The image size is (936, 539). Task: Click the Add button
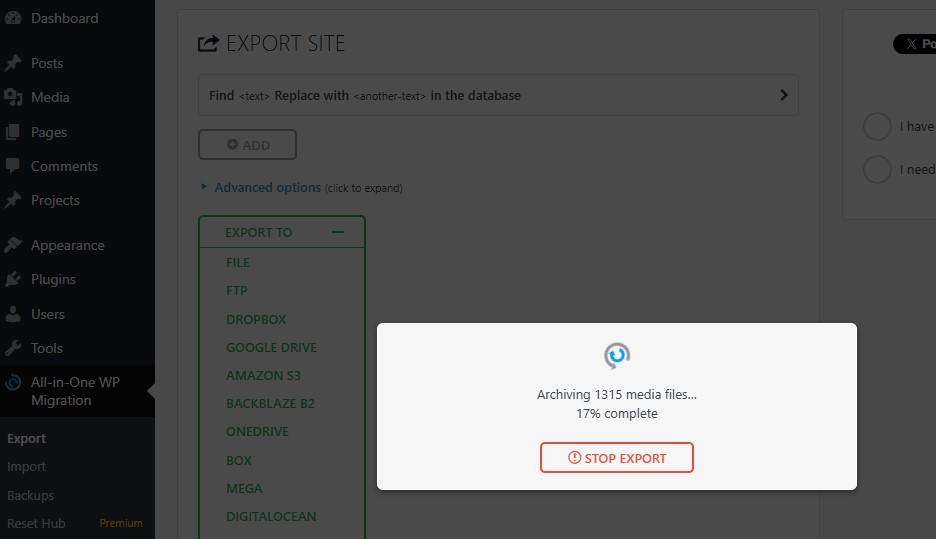247,145
